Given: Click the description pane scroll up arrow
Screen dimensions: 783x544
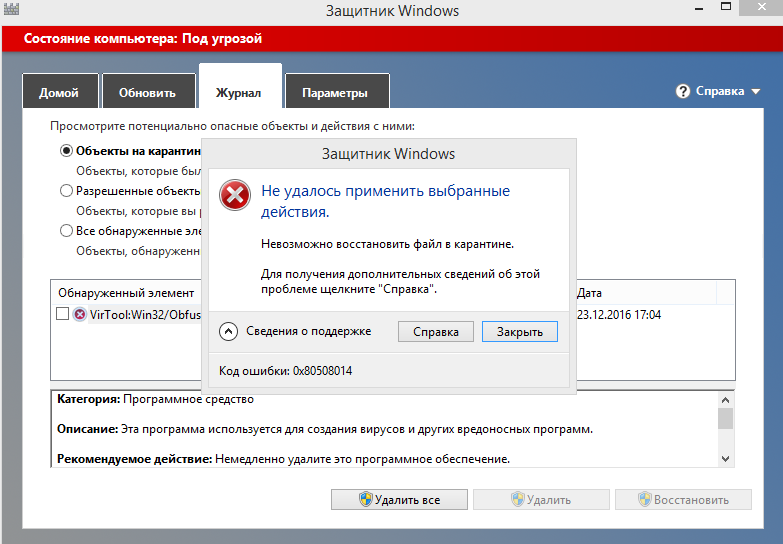Looking at the screenshot, I should pyautogui.click(x=726, y=400).
